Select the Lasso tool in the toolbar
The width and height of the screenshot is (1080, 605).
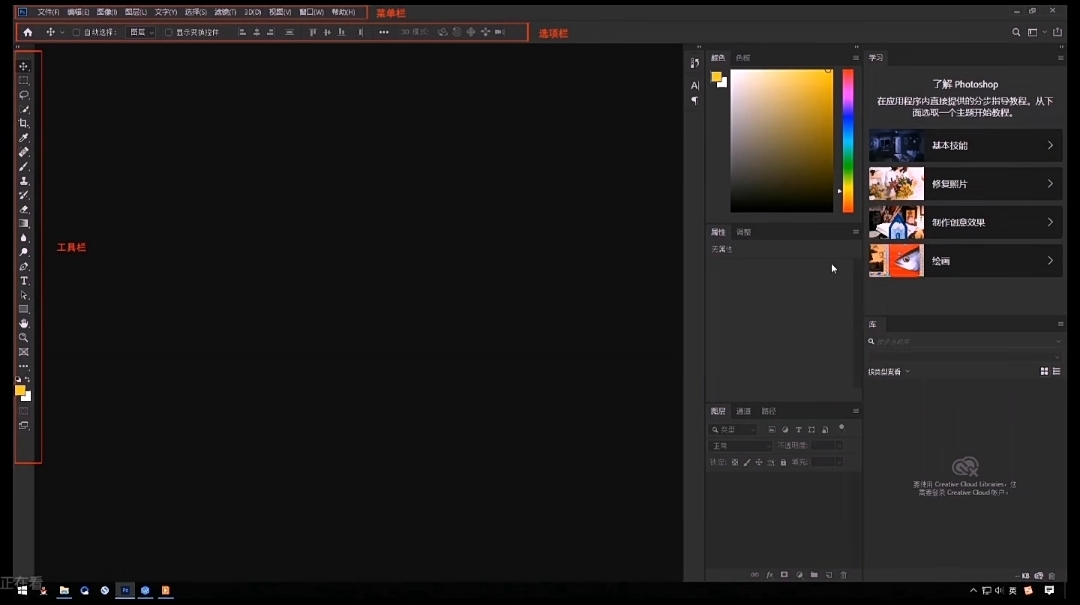point(24,94)
